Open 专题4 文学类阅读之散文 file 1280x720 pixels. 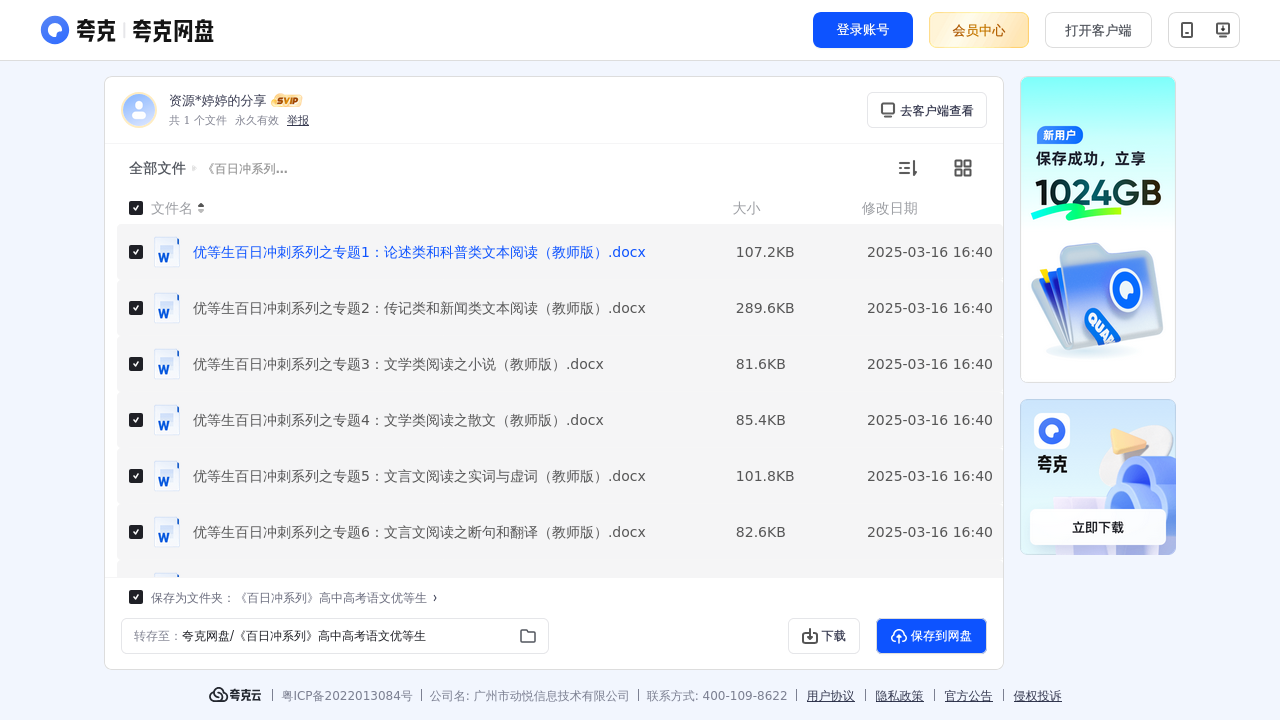coord(398,420)
